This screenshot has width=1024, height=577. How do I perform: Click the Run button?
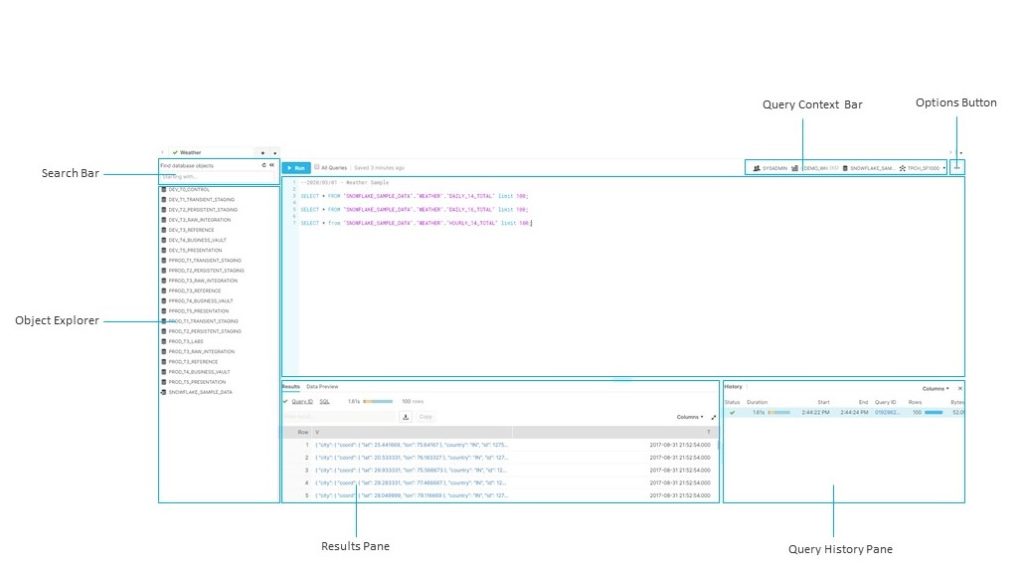click(296, 167)
